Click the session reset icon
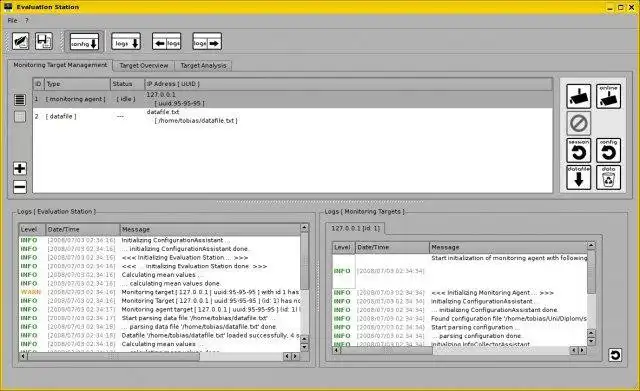The image size is (640, 391). [578, 150]
